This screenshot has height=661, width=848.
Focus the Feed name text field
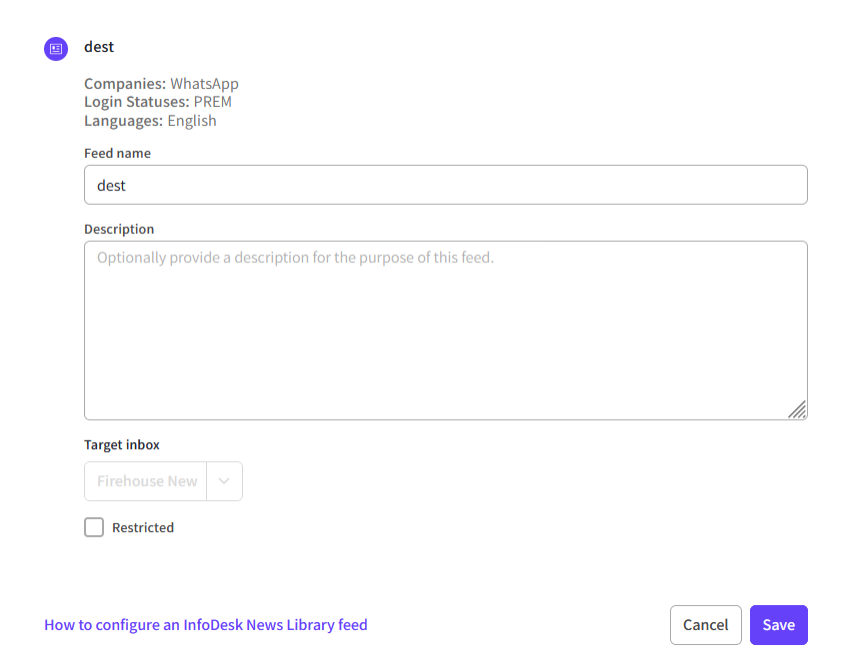coord(445,185)
